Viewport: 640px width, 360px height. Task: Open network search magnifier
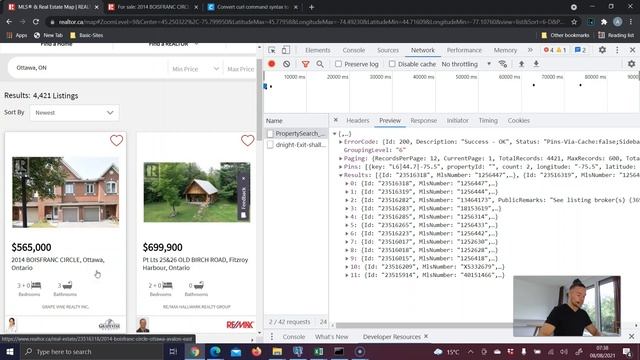coord(320,64)
